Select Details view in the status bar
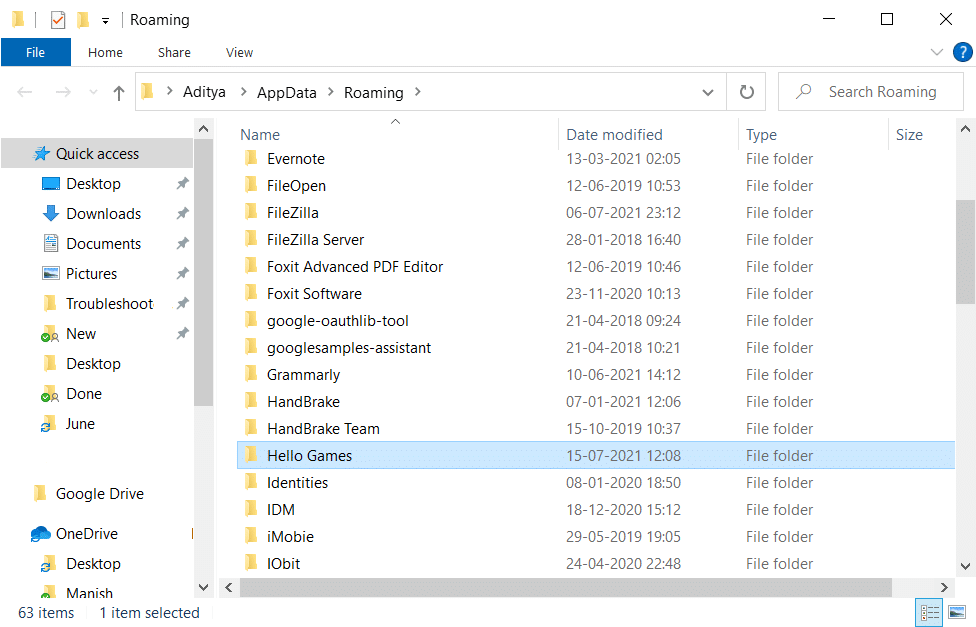Image resolution: width=976 pixels, height=627 pixels. (929, 612)
